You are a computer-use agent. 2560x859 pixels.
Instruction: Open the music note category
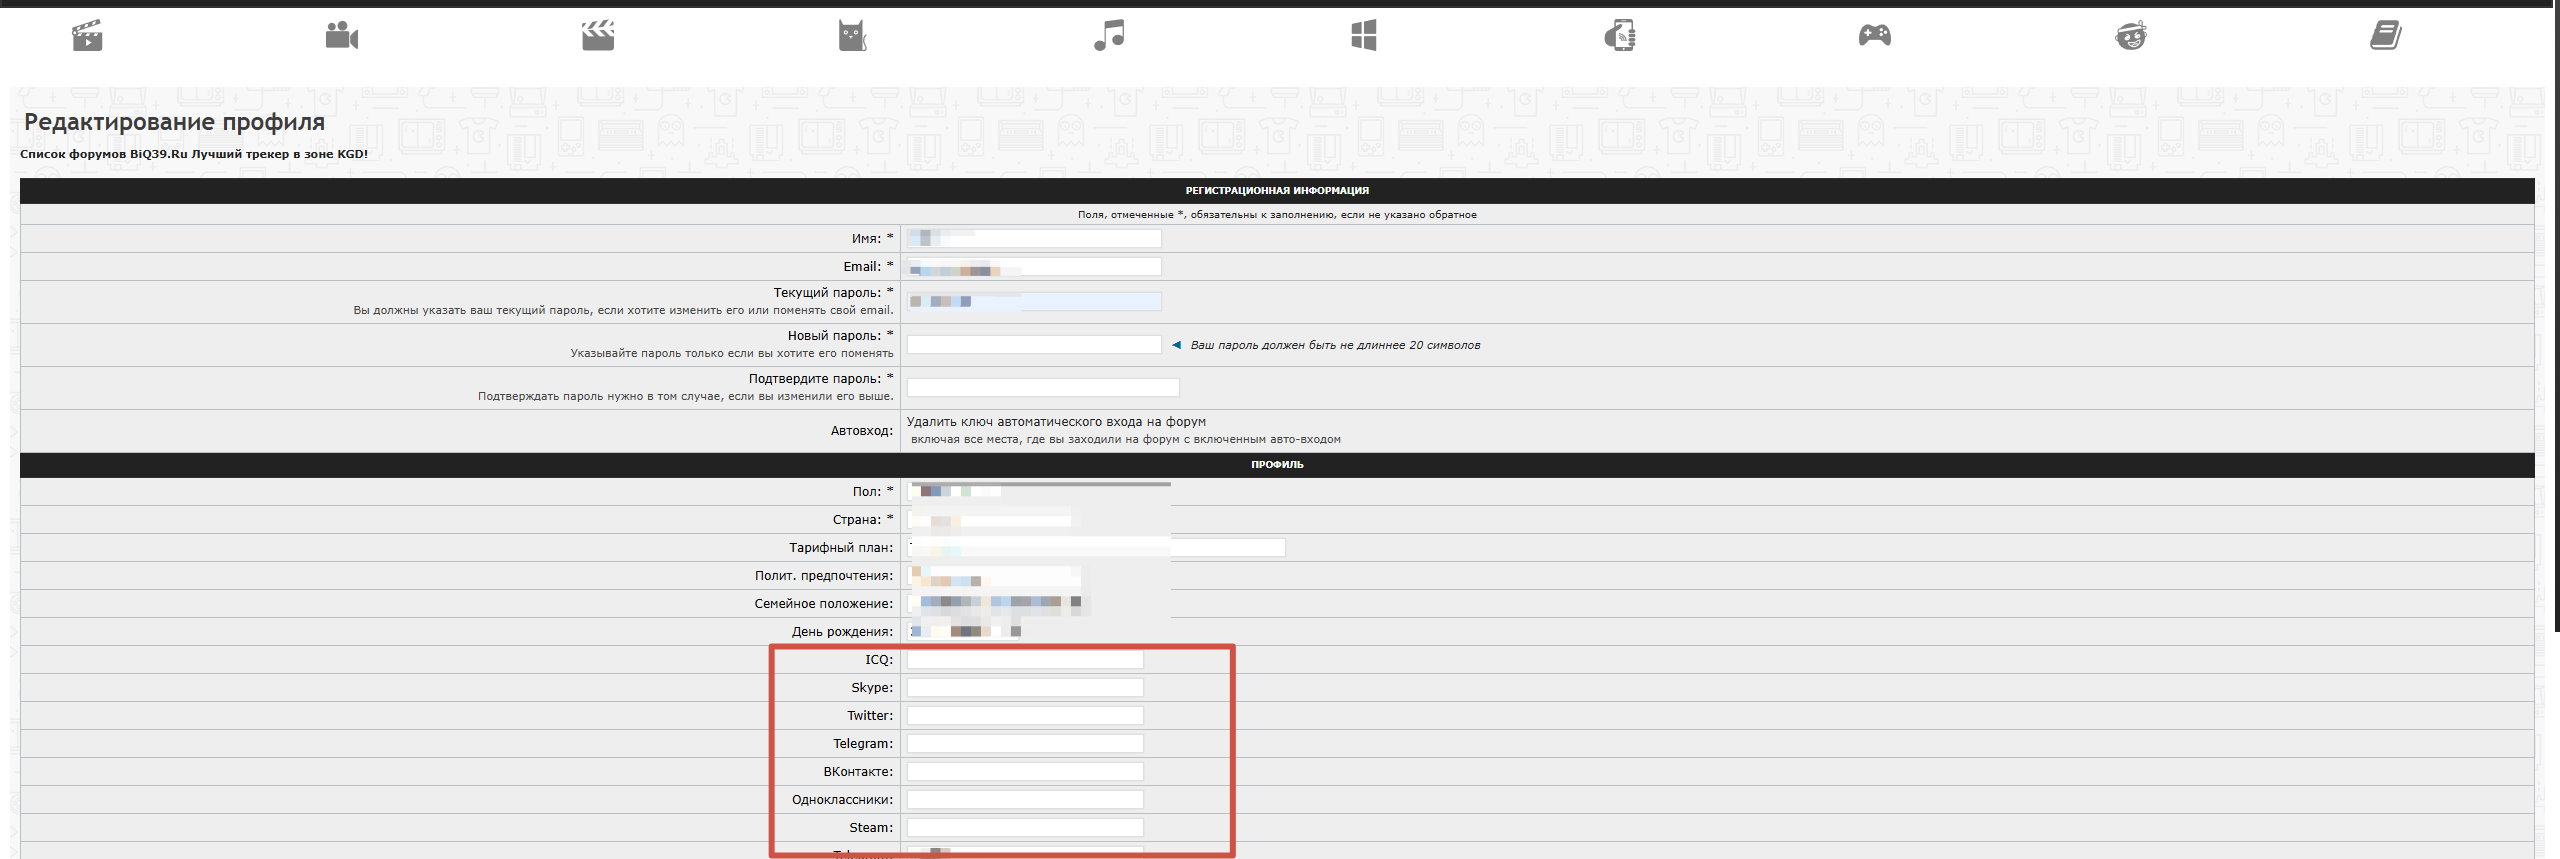tap(1109, 36)
